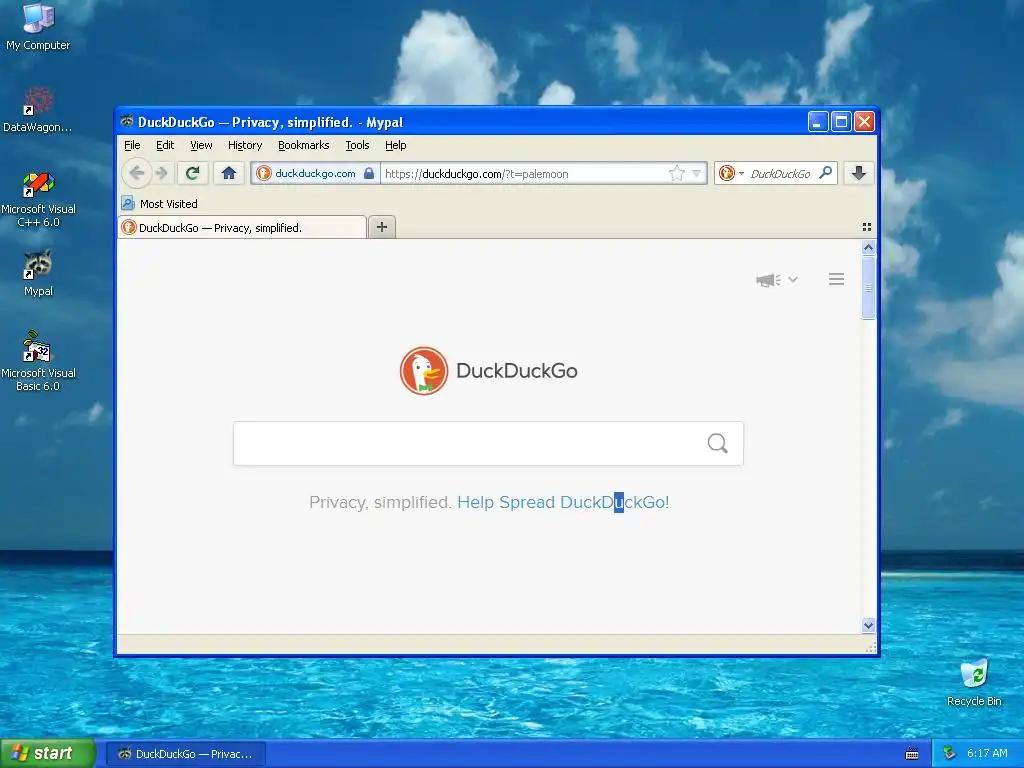
Task: Open the Help menu
Action: coord(396,145)
